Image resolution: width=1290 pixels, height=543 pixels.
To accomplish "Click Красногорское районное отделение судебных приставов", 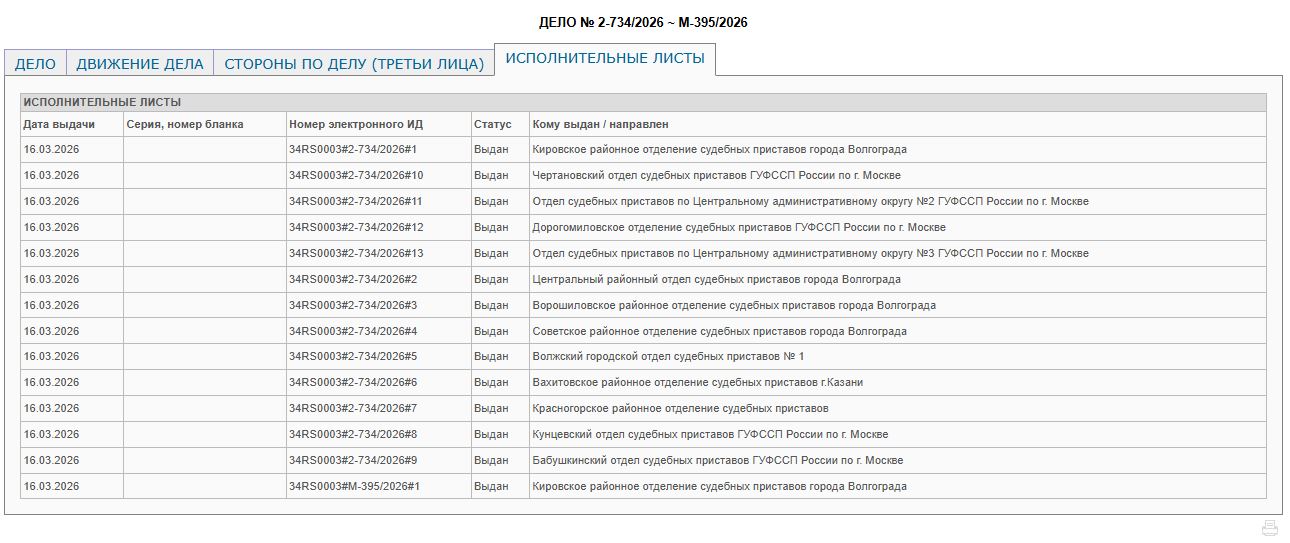I will [681, 408].
